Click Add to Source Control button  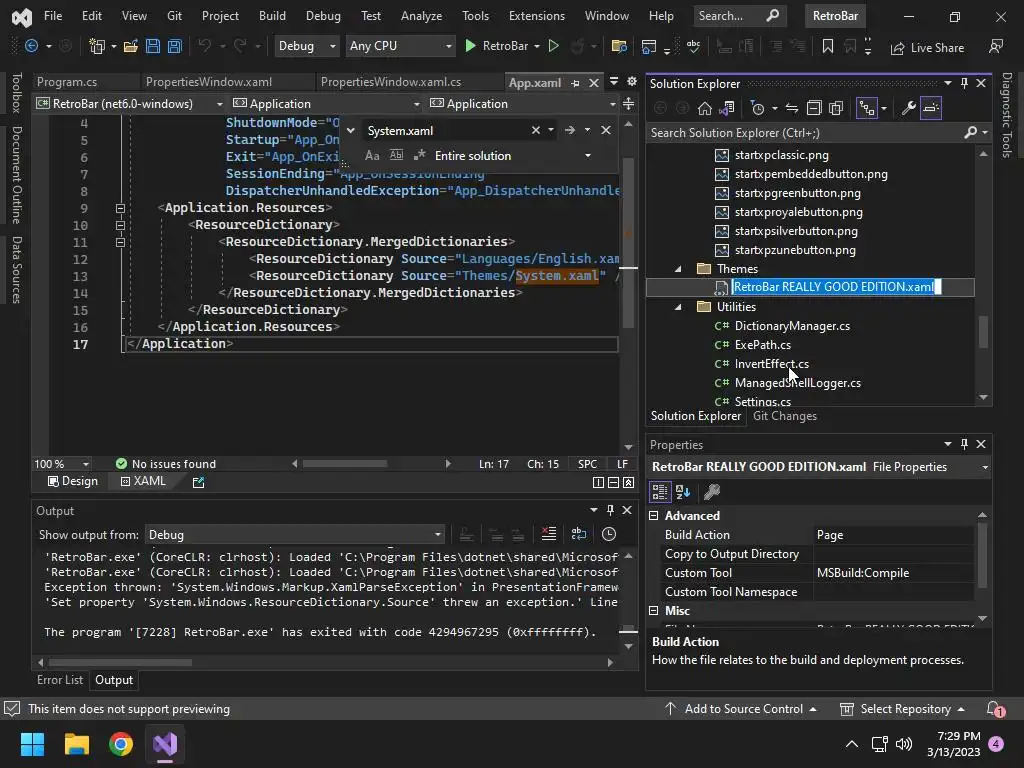point(742,709)
